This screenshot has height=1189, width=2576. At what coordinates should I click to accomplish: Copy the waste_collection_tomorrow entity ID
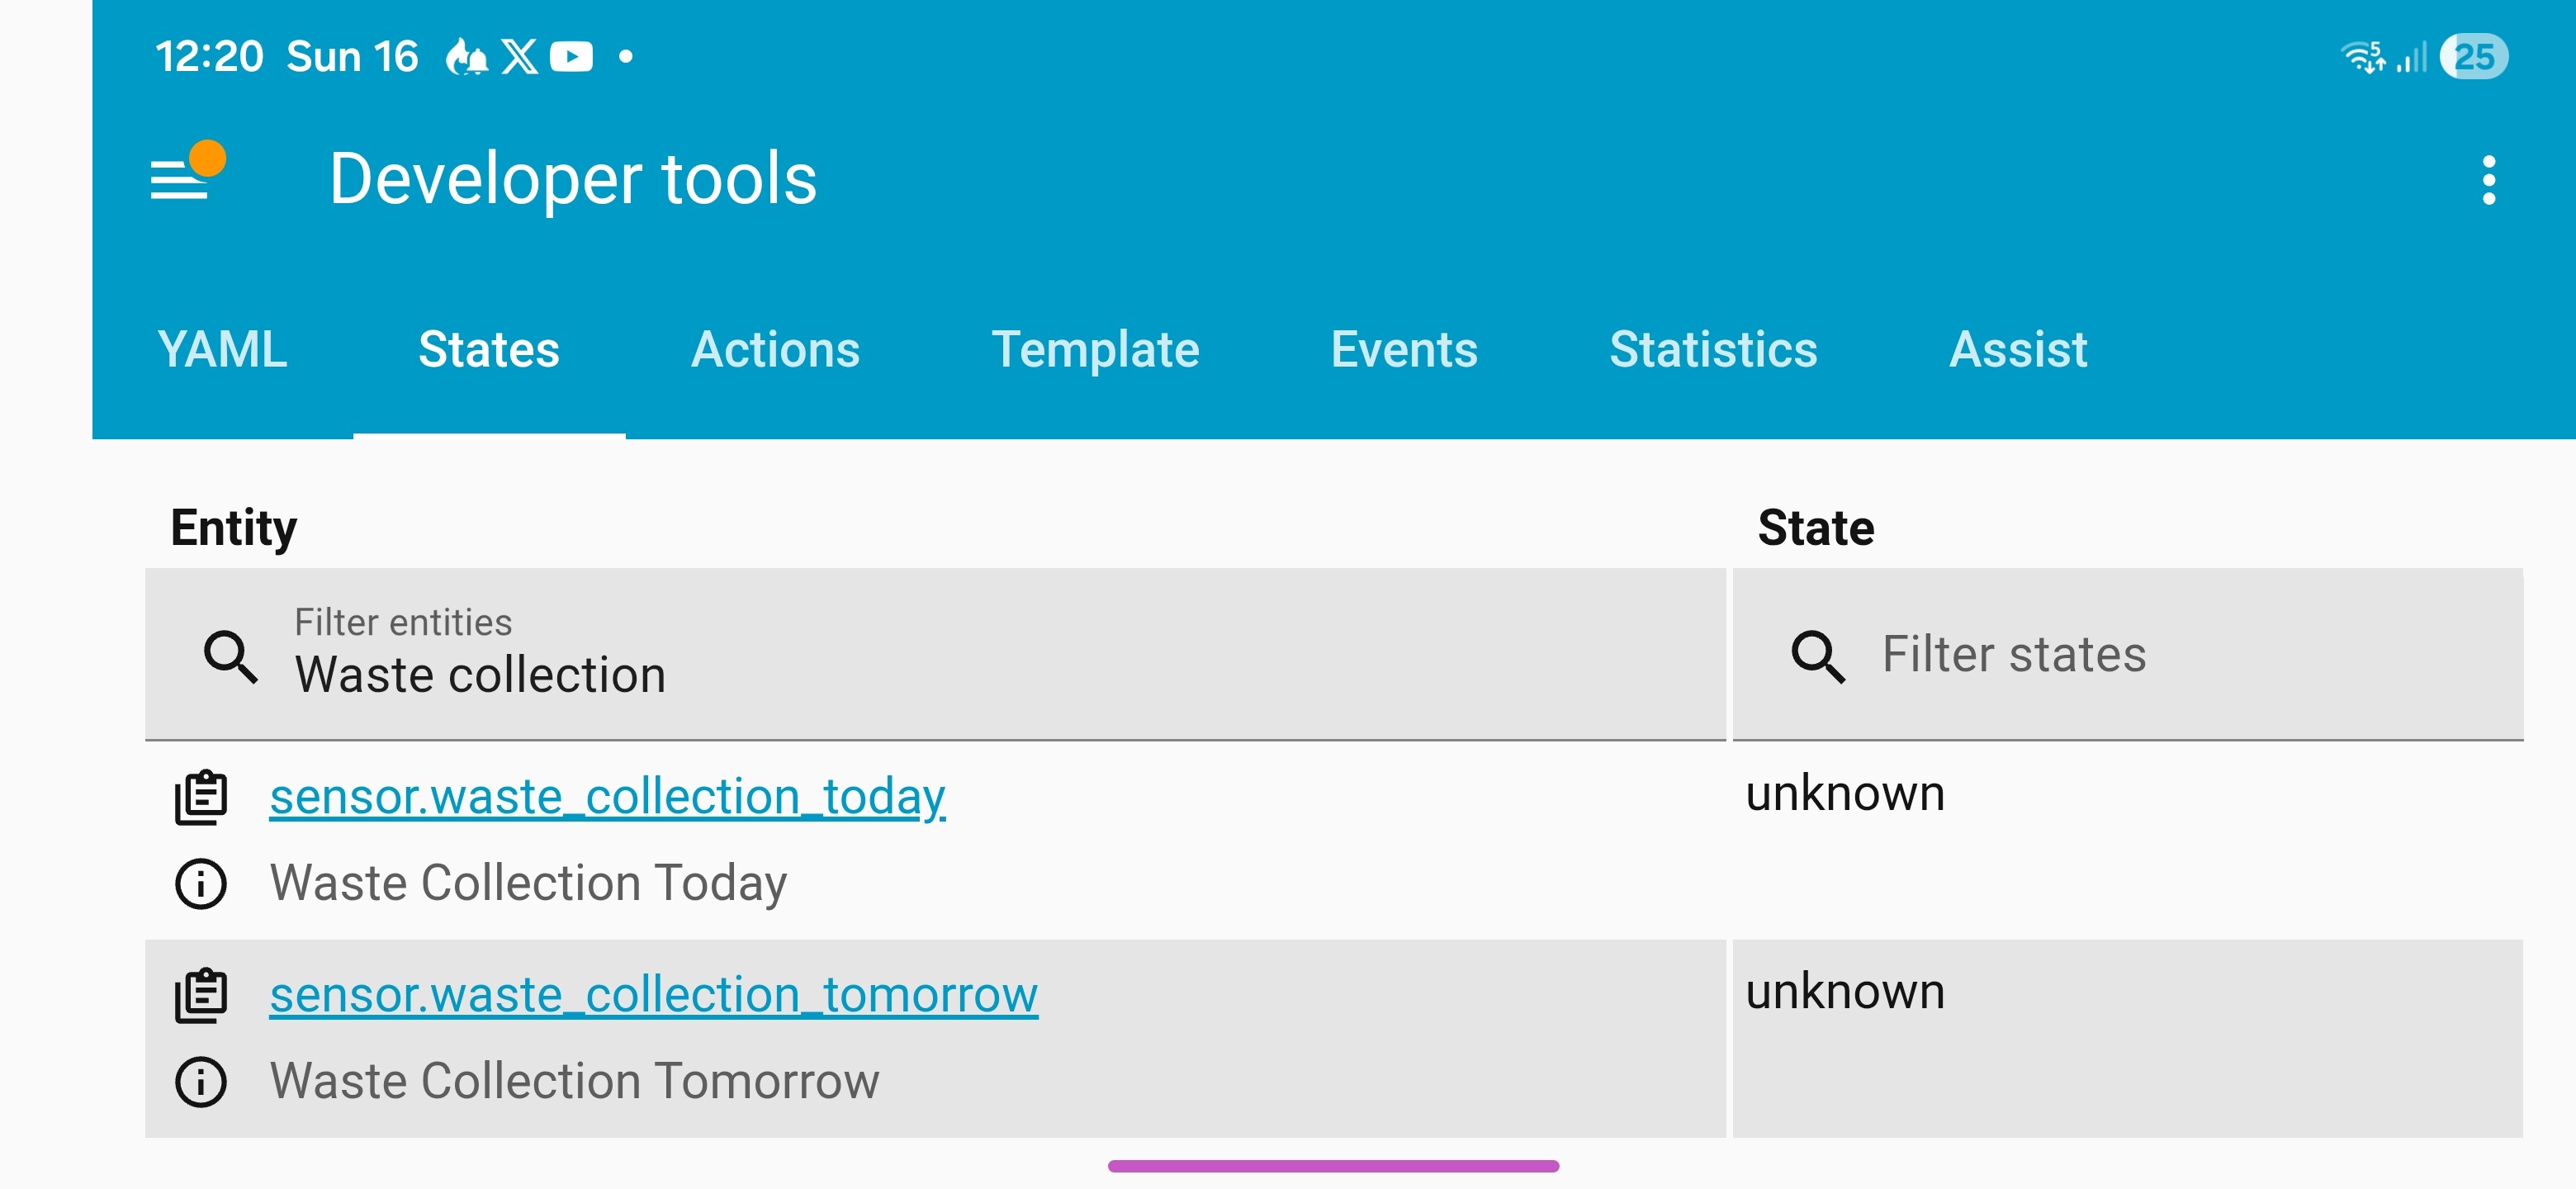point(201,995)
